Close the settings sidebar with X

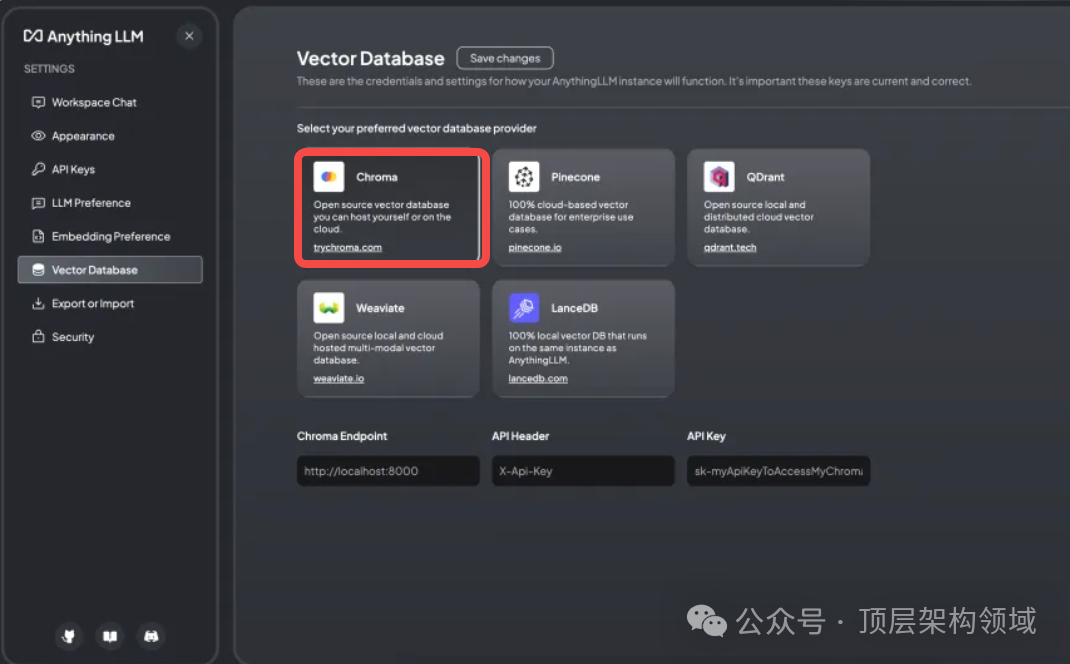pyautogui.click(x=189, y=35)
